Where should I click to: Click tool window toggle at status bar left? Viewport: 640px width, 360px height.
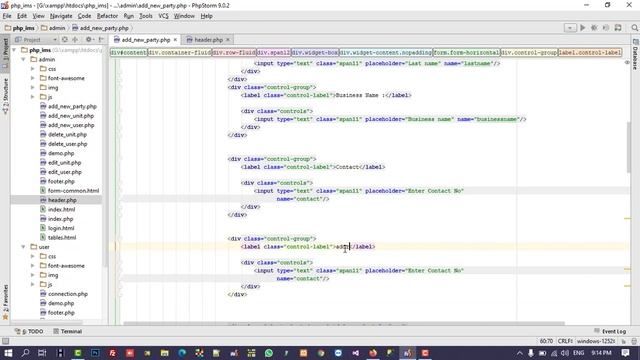click(x=5, y=341)
